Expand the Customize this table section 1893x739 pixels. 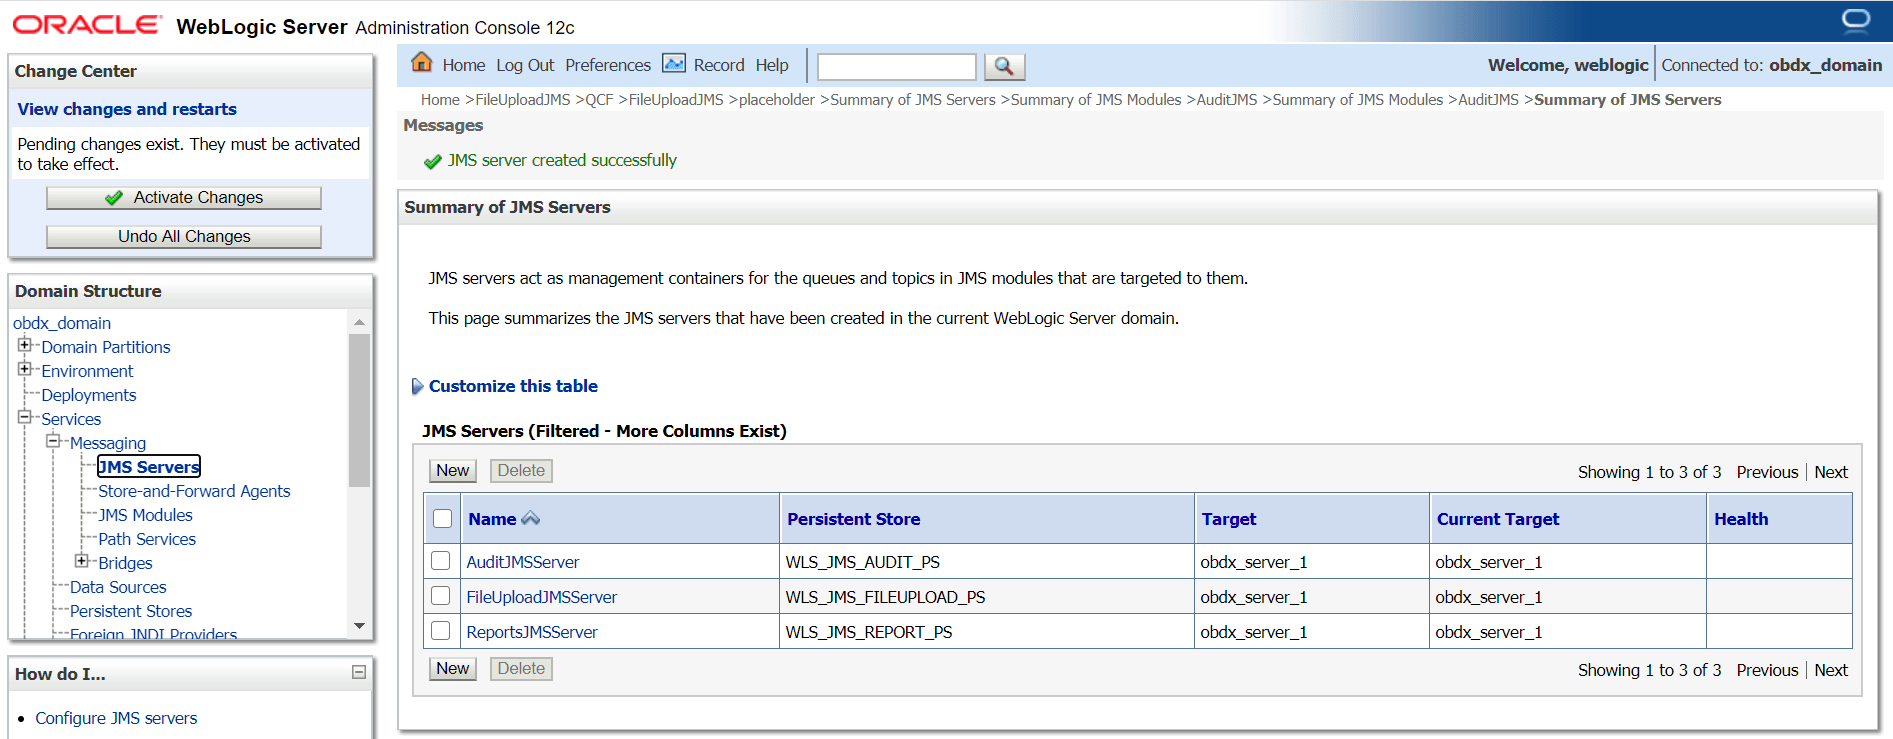[x=417, y=386]
